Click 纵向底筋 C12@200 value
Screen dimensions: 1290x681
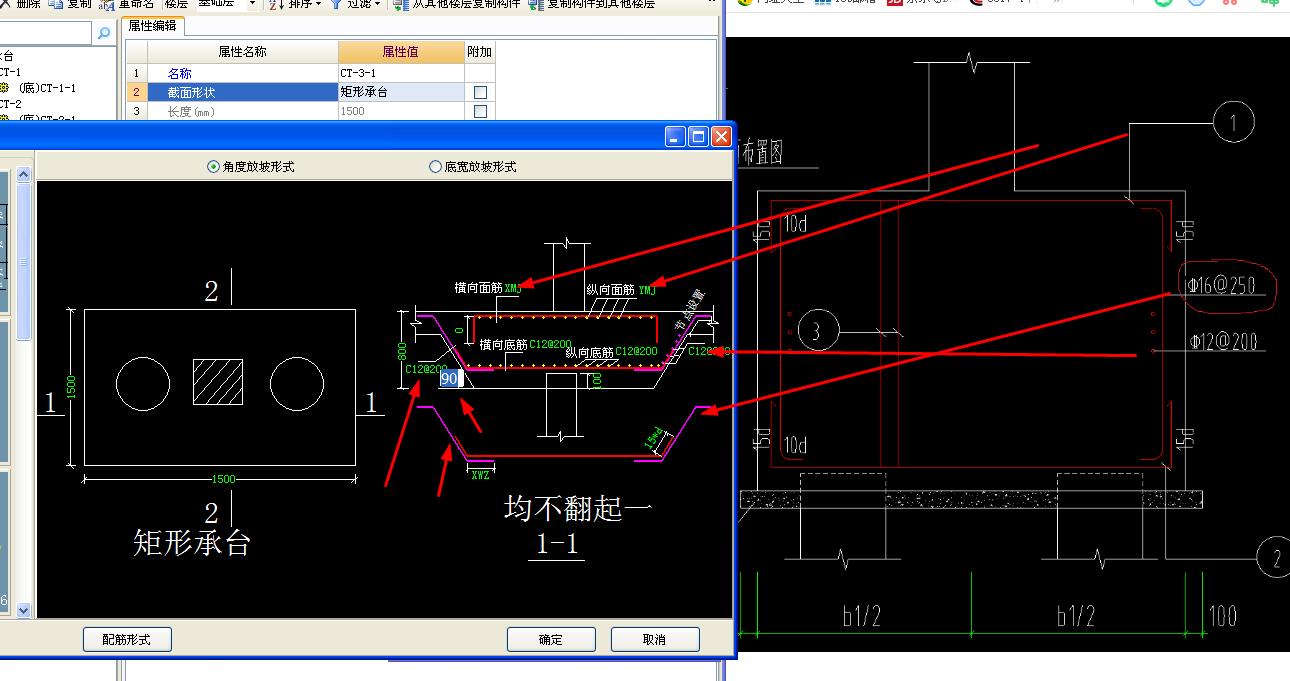[636, 352]
